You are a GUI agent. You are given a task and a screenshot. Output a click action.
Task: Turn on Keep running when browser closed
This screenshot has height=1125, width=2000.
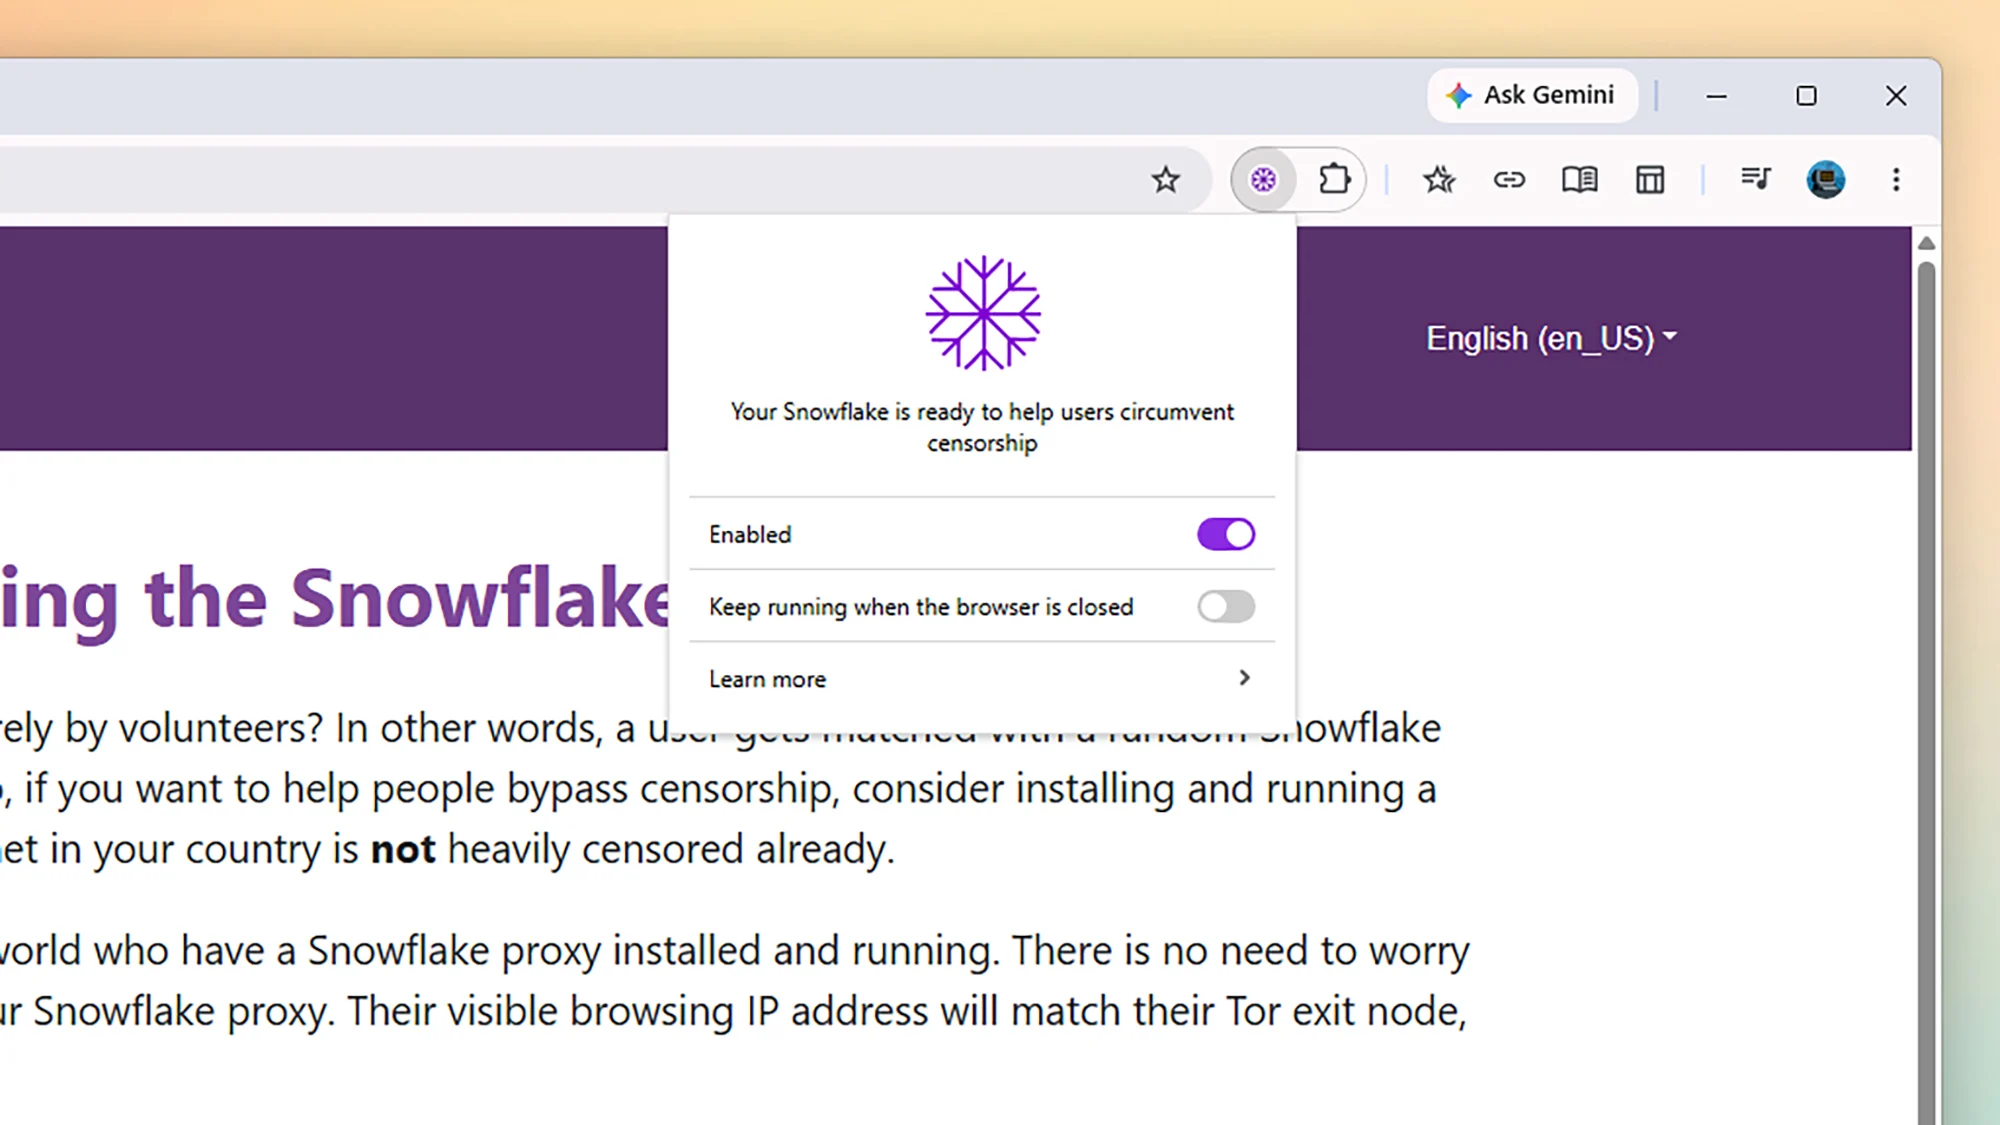pyautogui.click(x=1226, y=606)
